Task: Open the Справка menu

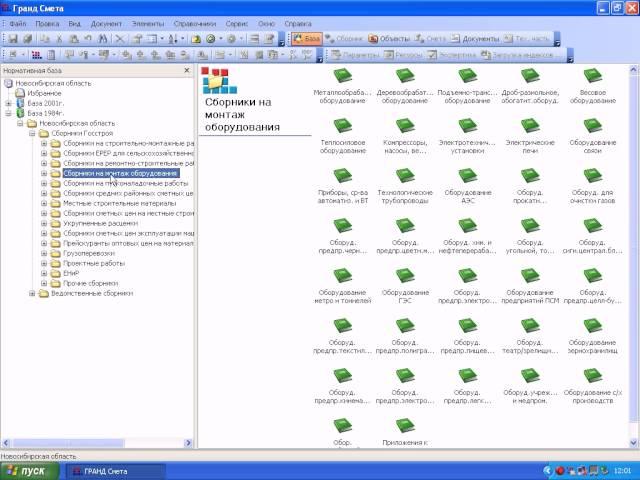Action: point(298,24)
